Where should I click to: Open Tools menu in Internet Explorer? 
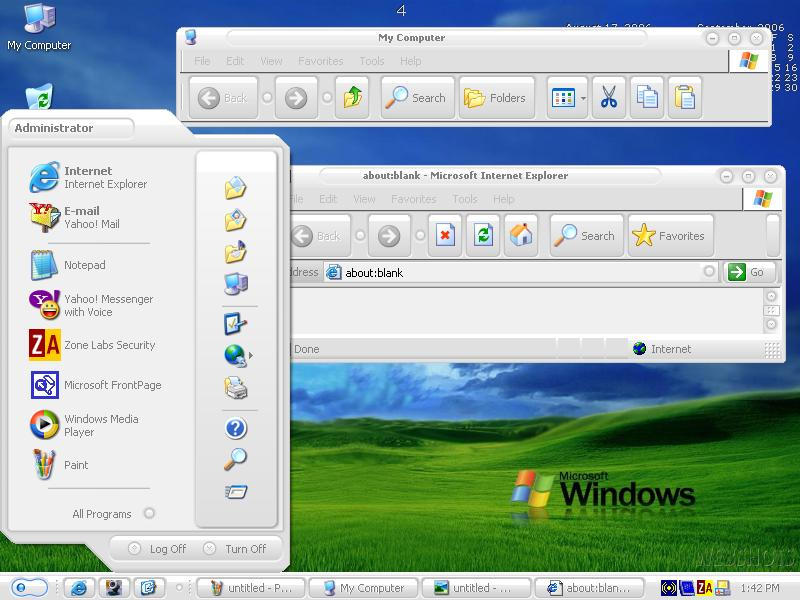tap(464, 198)
